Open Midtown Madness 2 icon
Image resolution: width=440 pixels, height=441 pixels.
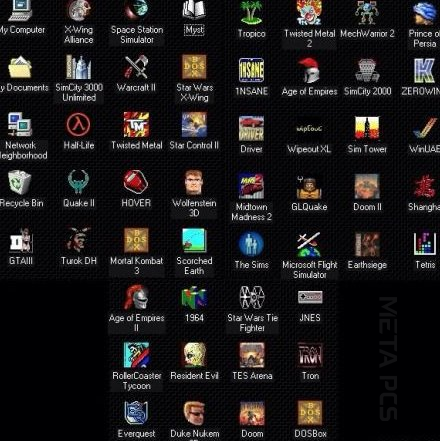click(x=252, y=186)
